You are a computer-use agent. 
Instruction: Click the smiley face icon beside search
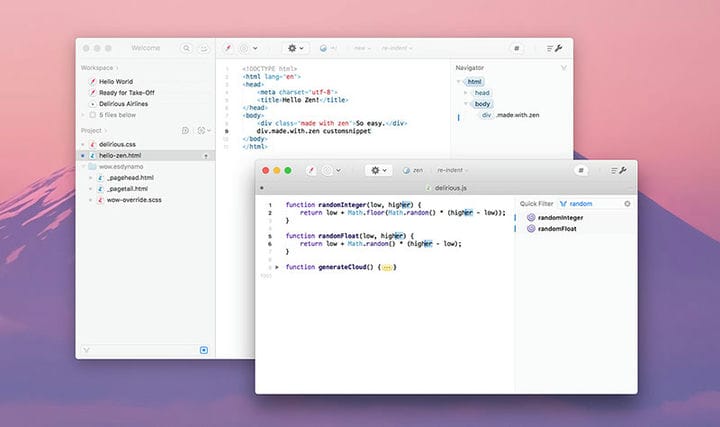pyautogui.click(x=203, y=48)
